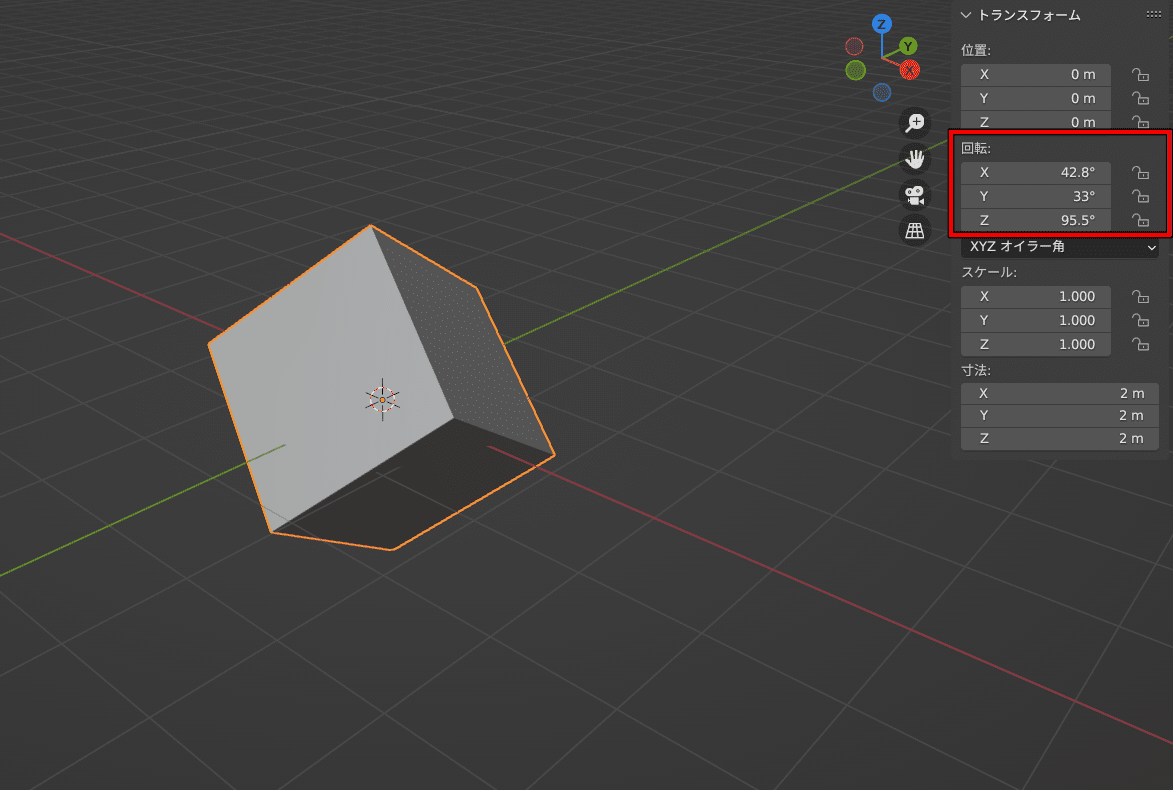Viewport: 1173px width, 790px height.
Task: Click the hollow negative Z sphere on the gizmo
Action: 881,91
